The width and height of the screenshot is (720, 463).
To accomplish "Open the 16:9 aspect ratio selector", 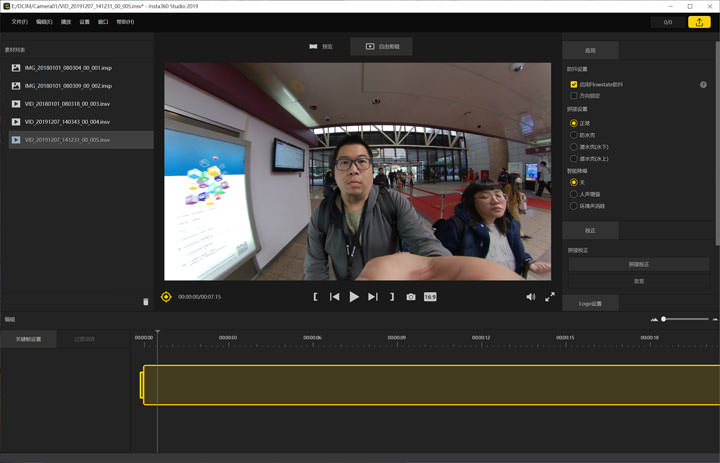I will coord(430,297).
